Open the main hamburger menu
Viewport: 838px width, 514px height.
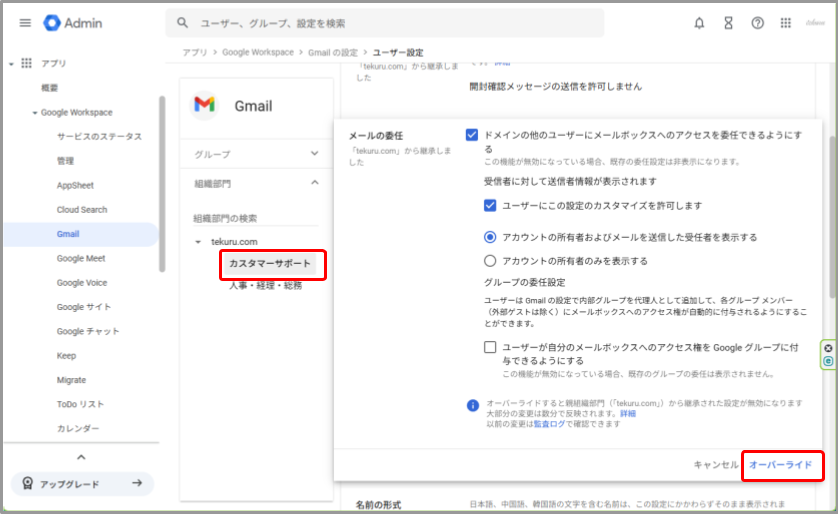pos(25,23)
